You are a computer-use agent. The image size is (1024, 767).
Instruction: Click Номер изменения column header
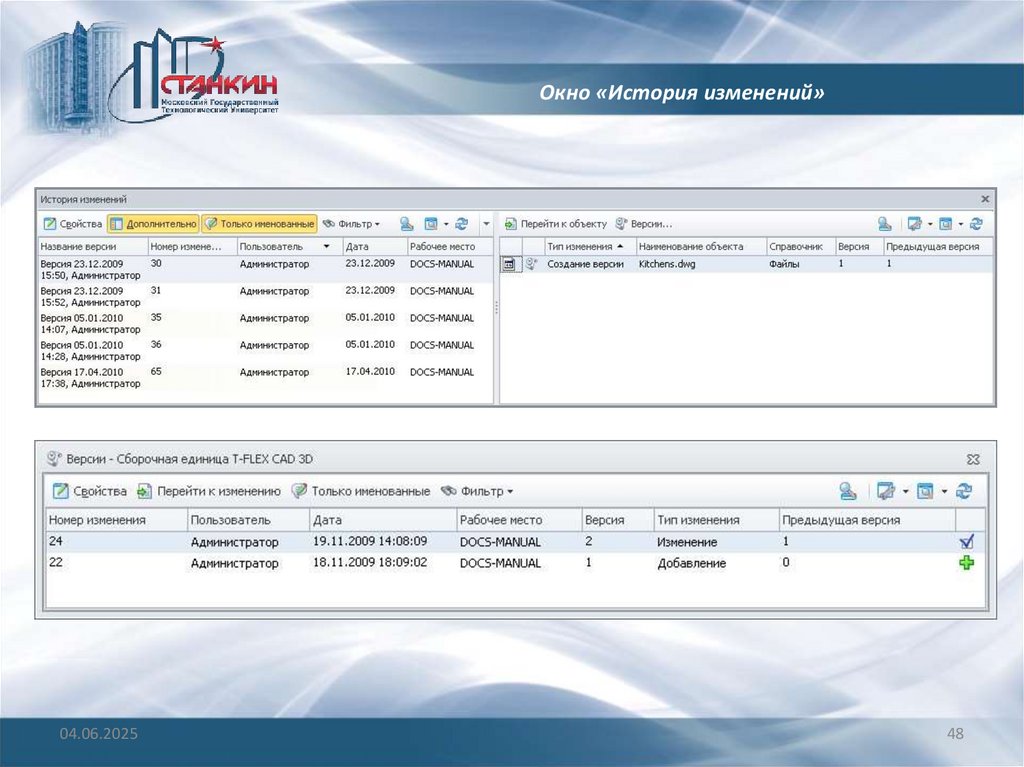coord(116,520)
